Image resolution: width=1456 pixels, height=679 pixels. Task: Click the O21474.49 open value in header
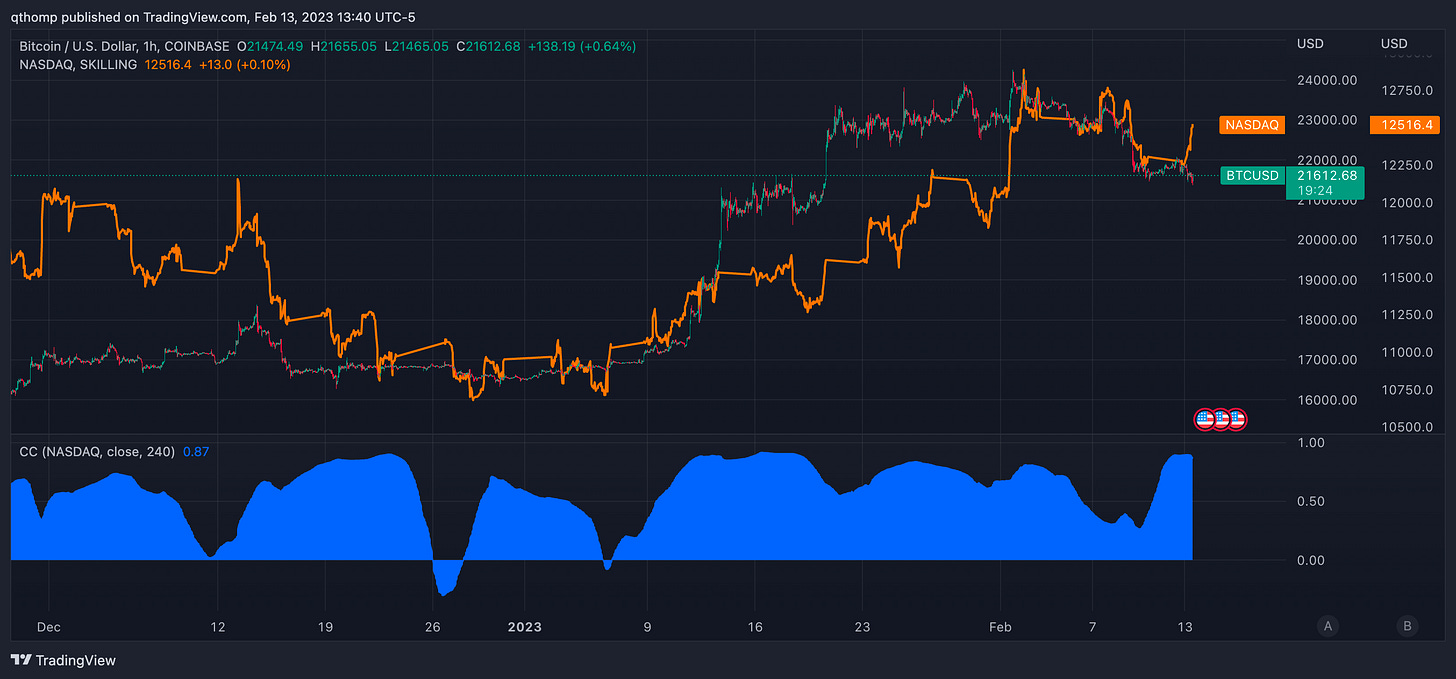pyautogui.click(x=270, y=46)
